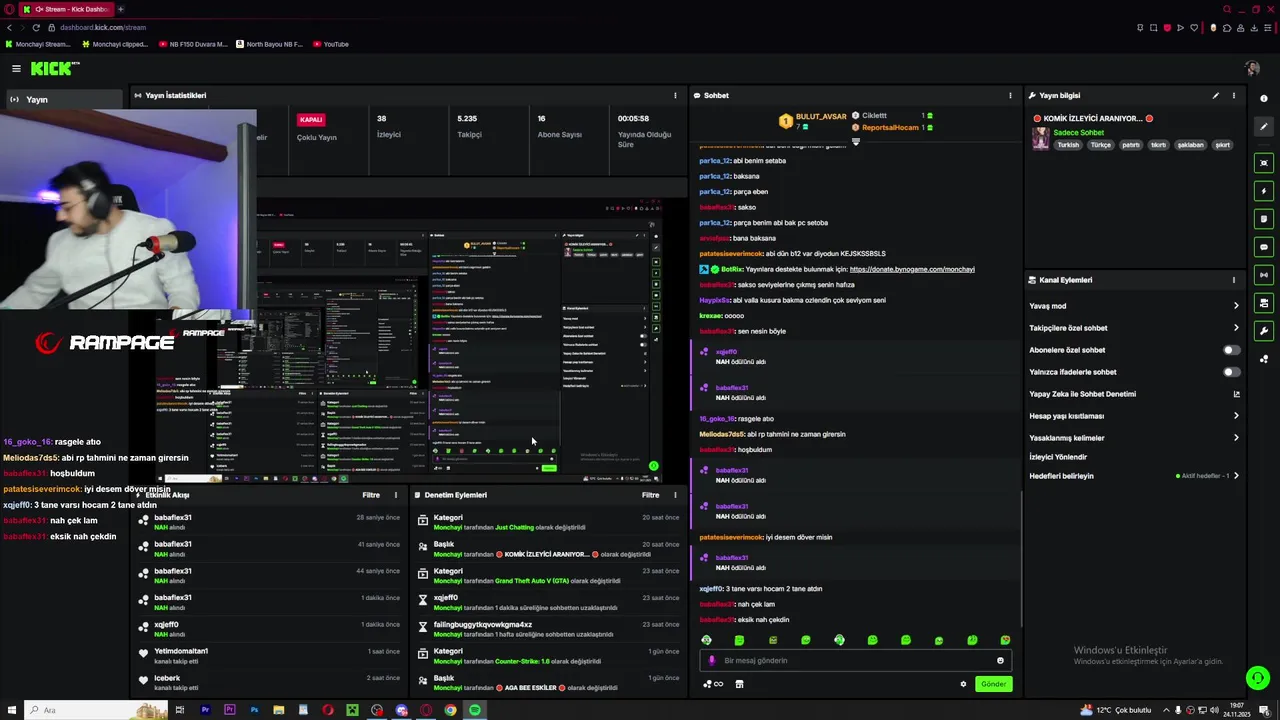1280x720 pixels.
Task: Toggle Abonelere özel sohbet switch
Action: (1232, 350)
